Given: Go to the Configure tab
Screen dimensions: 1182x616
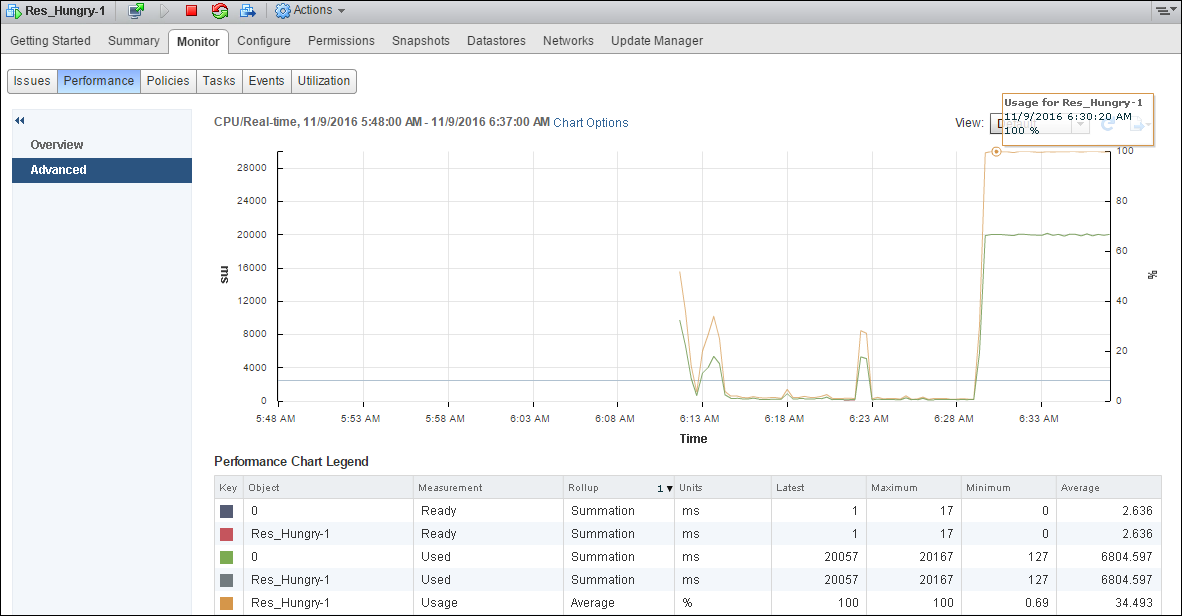Looking at the screenshot, I should coord(264,41).
